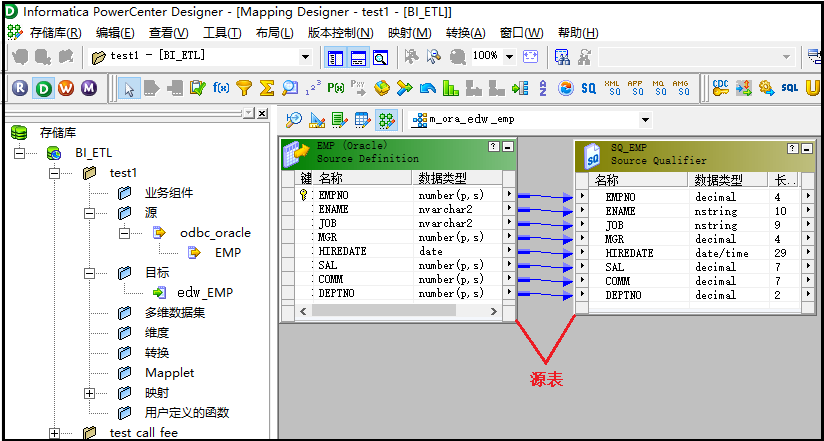The image size is (824, 441).
Task: Add an AMG SQ transformation
Action: 681,88
